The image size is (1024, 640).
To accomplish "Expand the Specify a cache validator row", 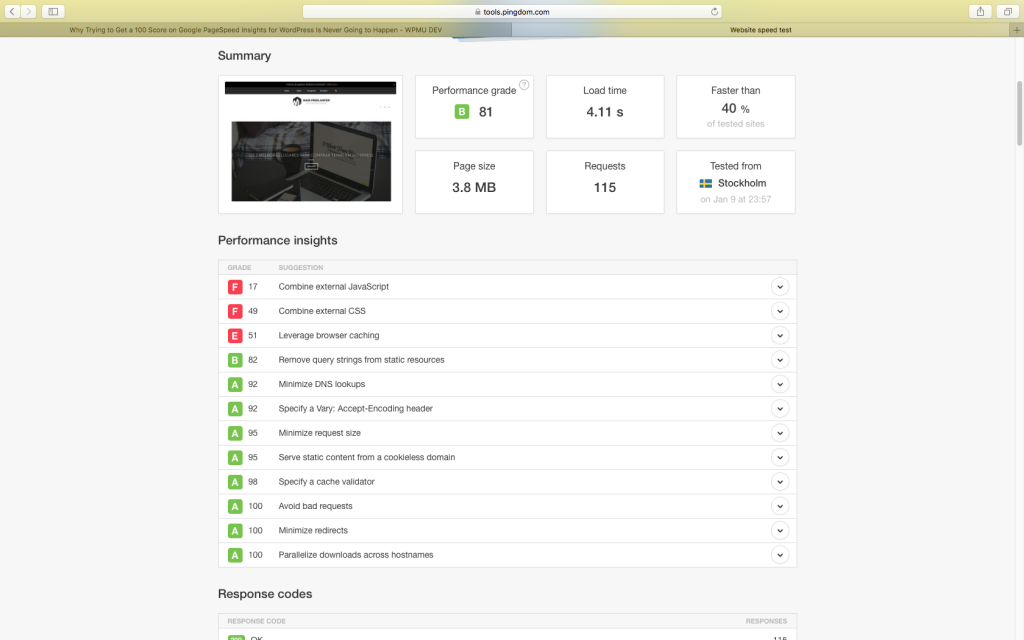I will 780,482.
